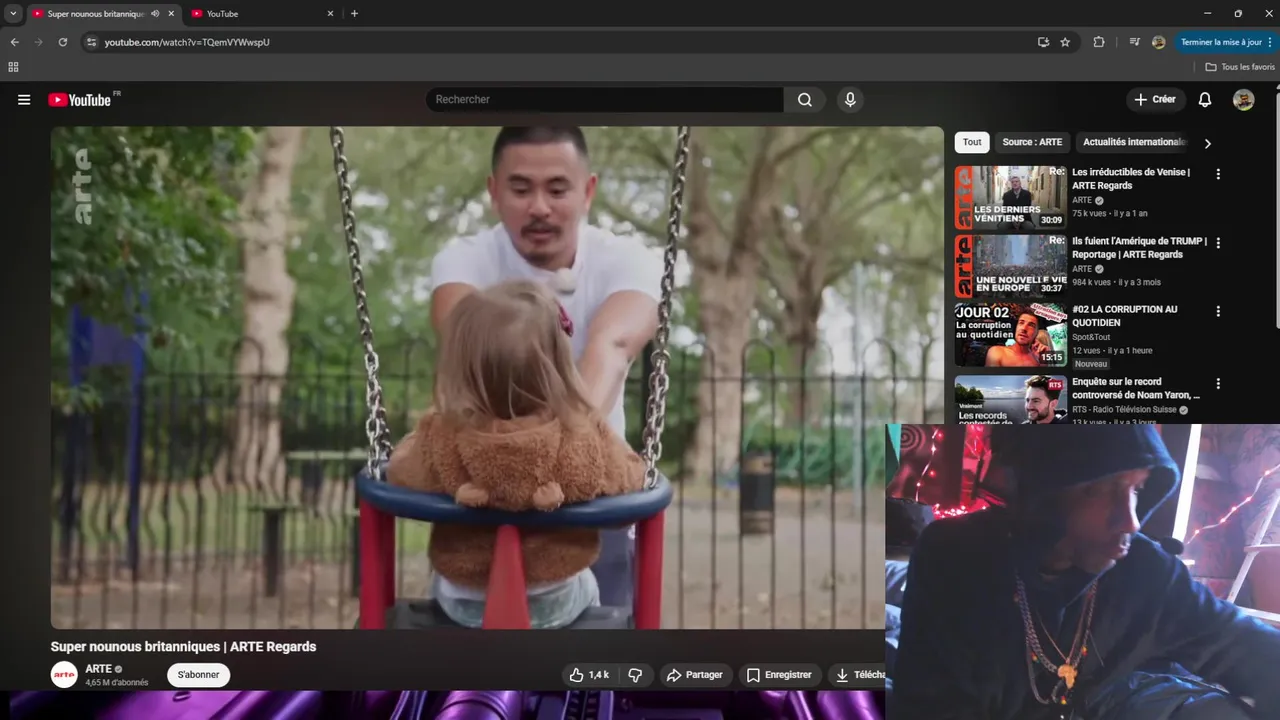This screenshot has width=1280, height=720.
Task: Open options for Noam Yaron record video
Action: pyautogui.click(x=1217, y=384)
